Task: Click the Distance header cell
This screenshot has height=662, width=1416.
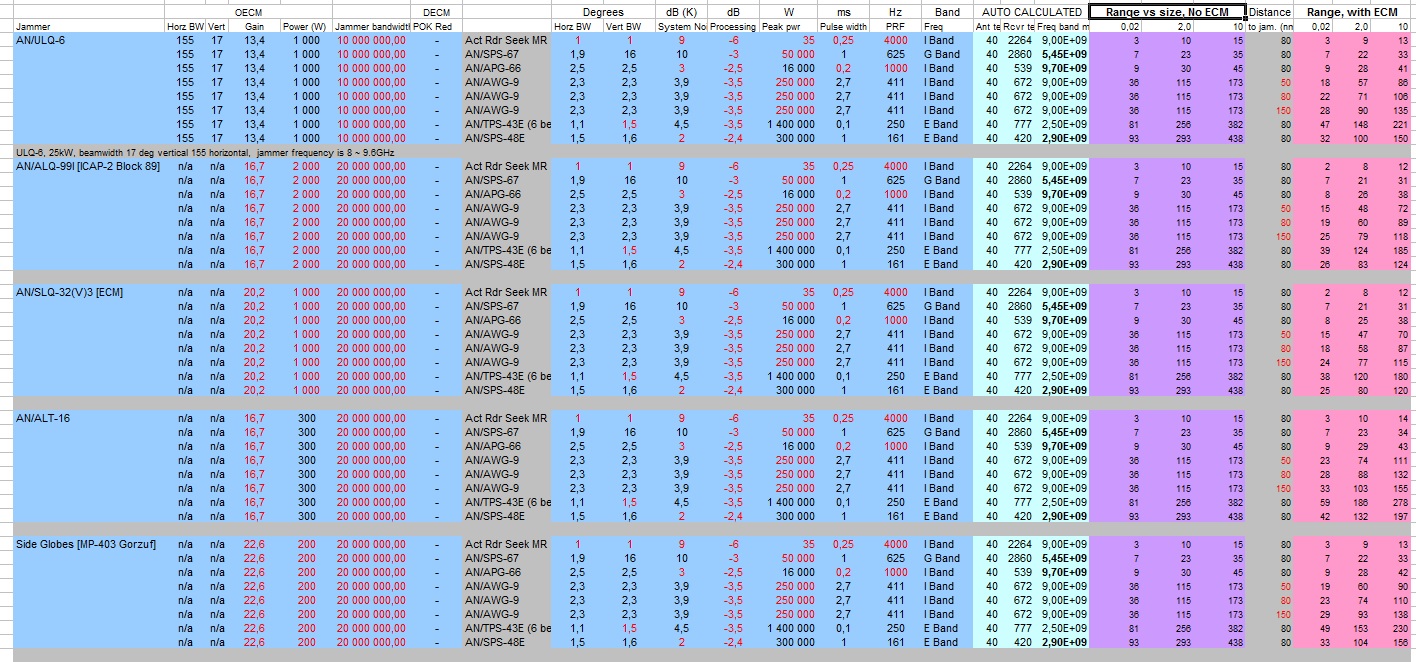Action: pos(1270,12)
